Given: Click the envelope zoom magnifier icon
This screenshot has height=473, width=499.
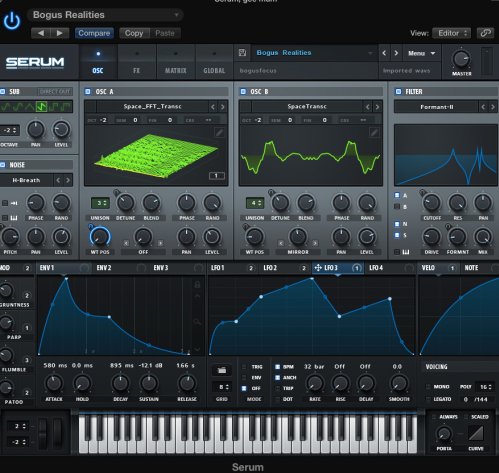Looking at the screenshot, I should click(197, 321).
